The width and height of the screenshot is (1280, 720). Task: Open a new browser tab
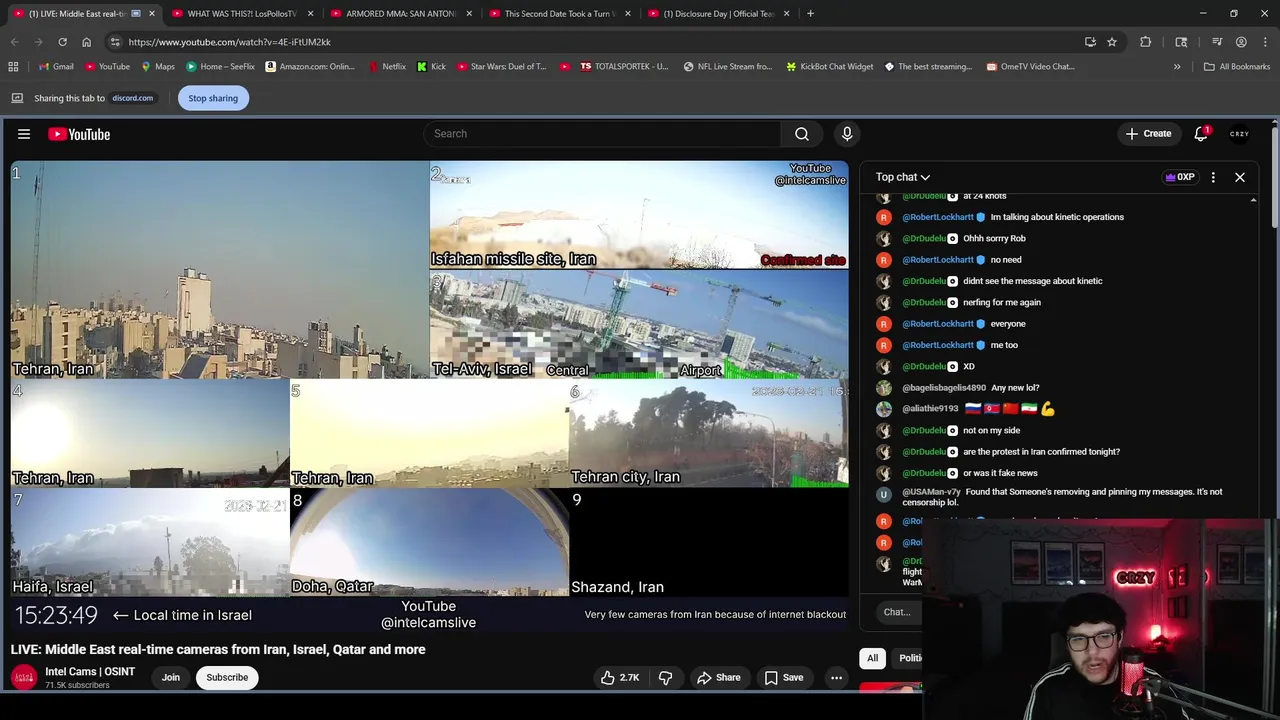pos(810,14)
